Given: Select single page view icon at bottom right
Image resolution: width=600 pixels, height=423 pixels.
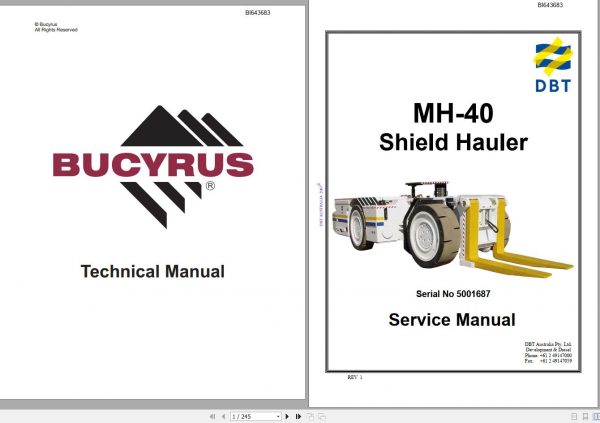Looking at the screenshot, I should [x=574, y=416].
